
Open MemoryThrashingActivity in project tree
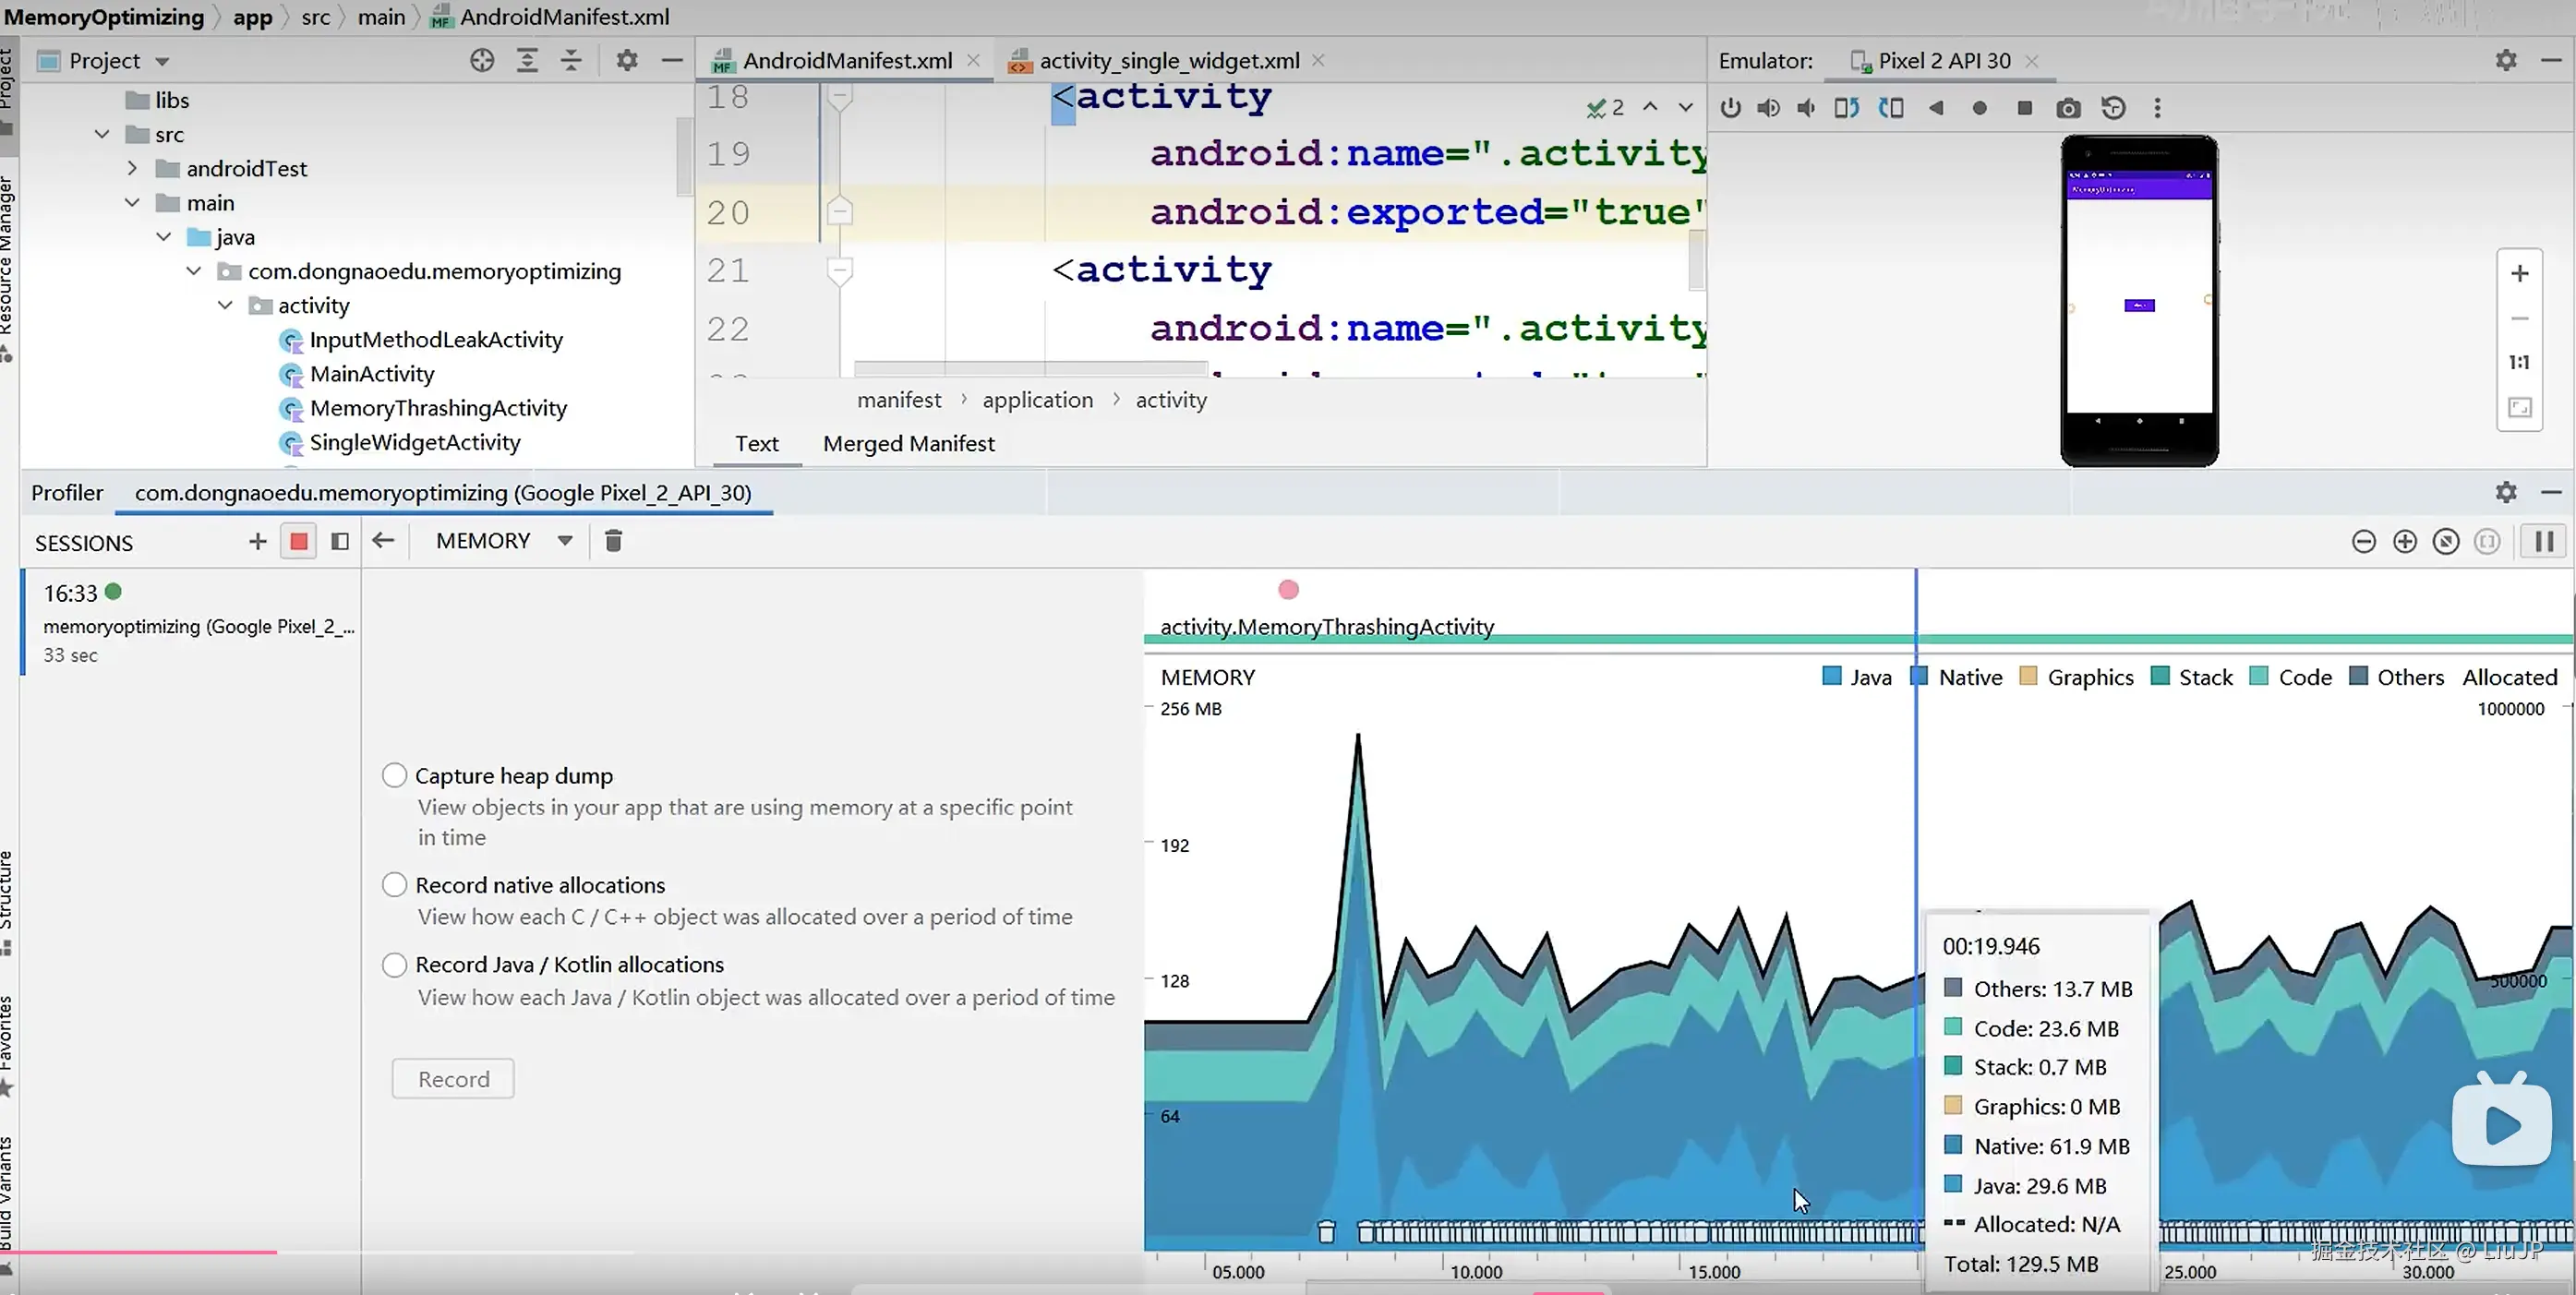[x=437, y=408]
